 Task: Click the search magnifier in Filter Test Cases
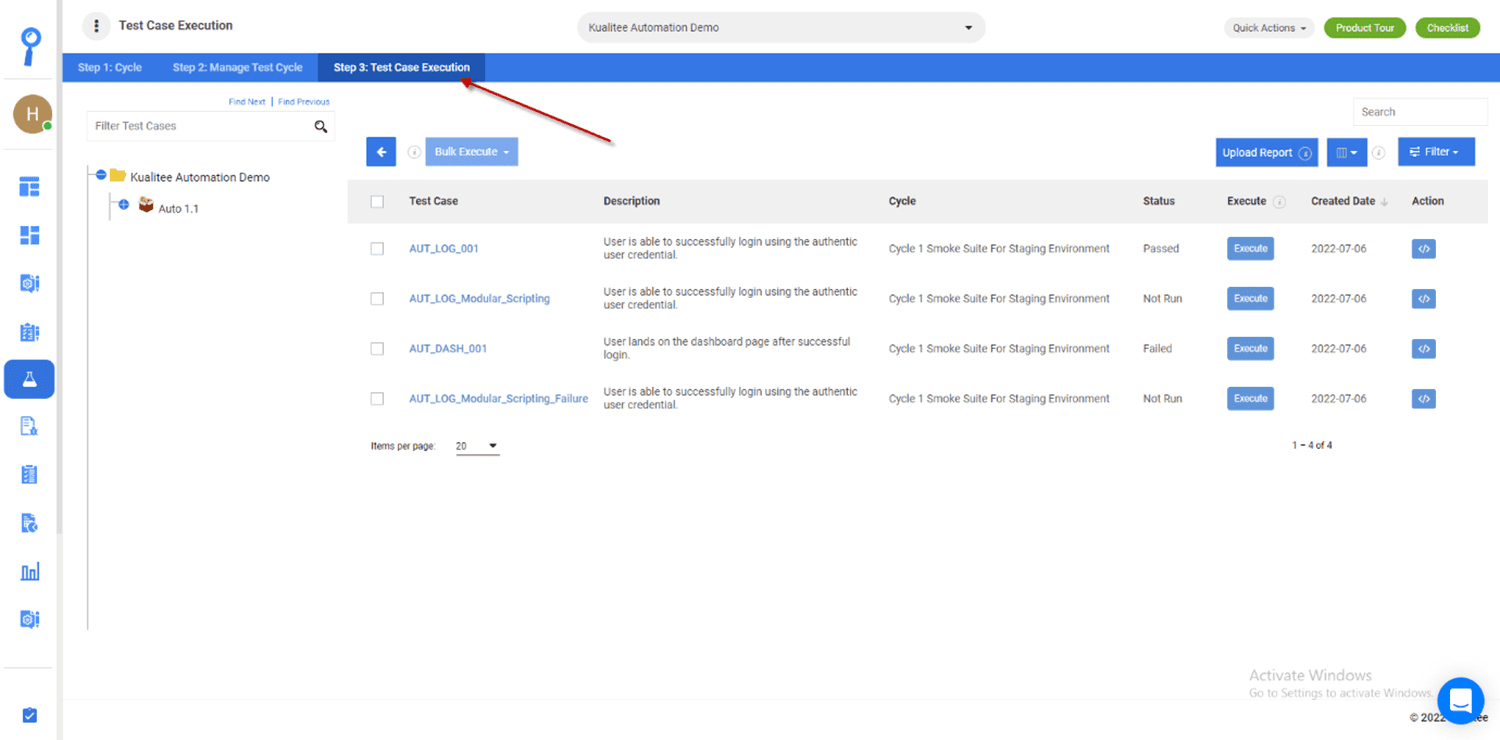321,127
